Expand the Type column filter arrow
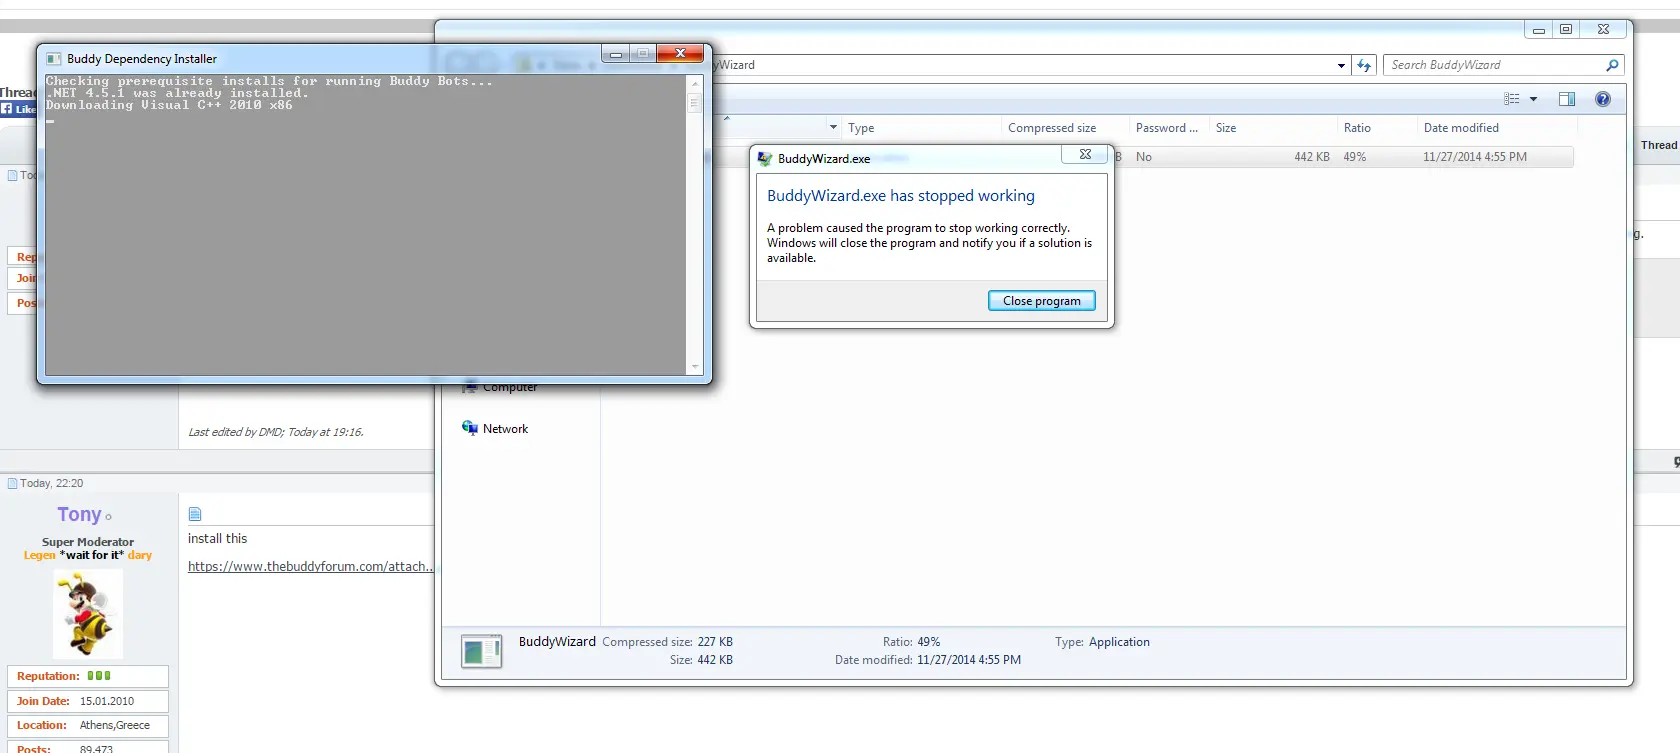 [833, 127]
